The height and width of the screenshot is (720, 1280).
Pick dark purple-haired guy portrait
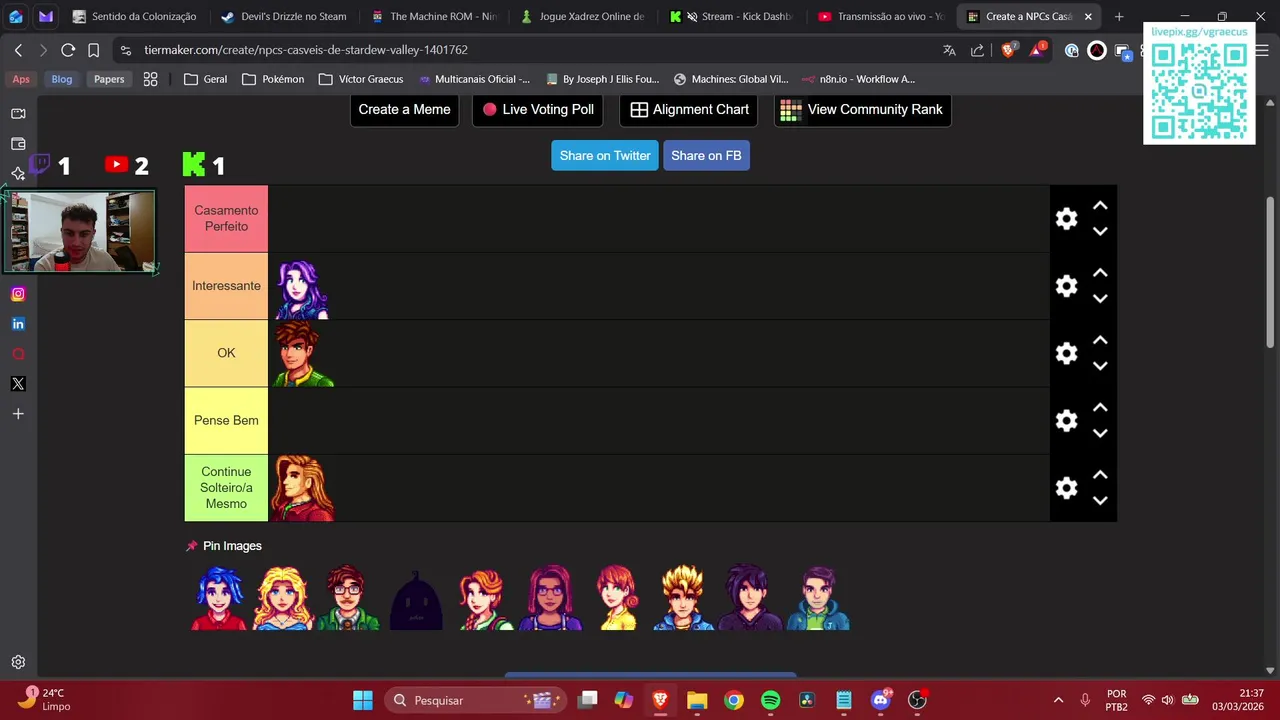tap(750, 597)
